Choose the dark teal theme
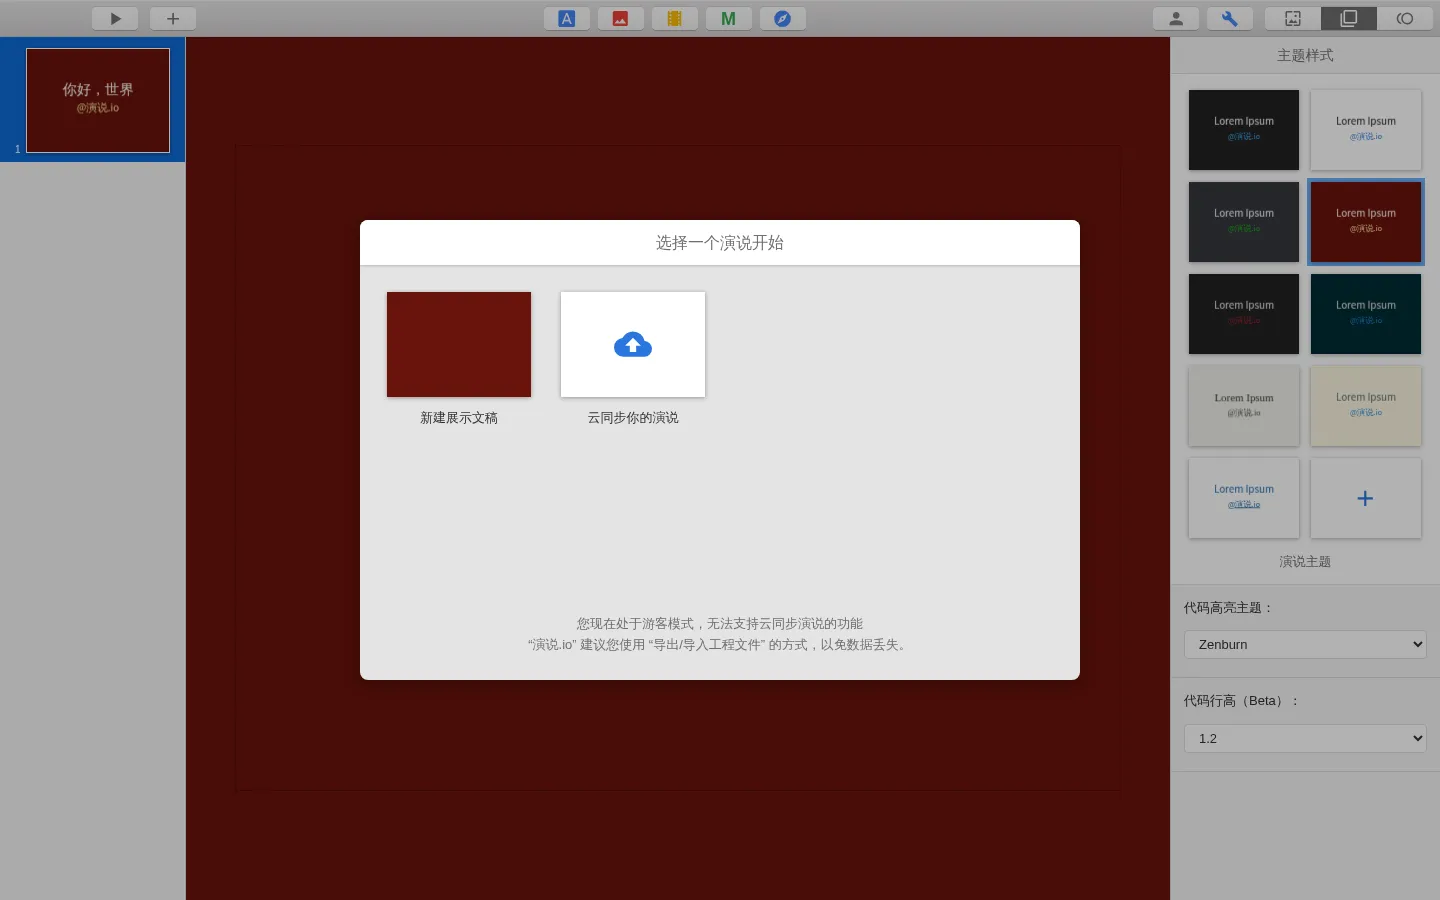 tap(1366, 314)
